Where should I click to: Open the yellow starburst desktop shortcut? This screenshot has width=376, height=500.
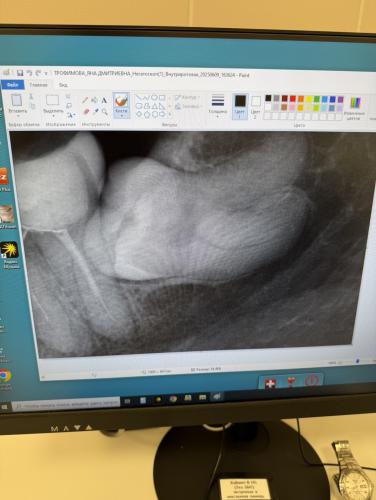click(x=9, y=250)
